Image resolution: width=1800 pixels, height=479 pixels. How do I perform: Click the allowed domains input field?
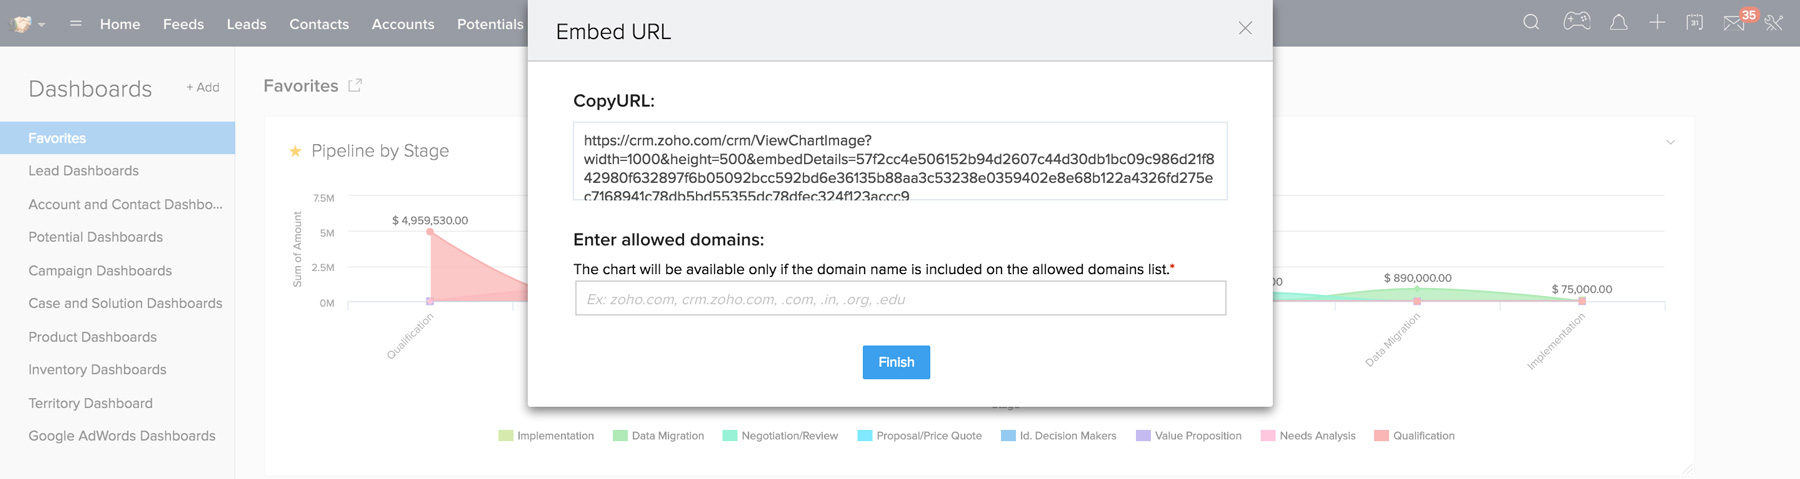click(900, 299)
